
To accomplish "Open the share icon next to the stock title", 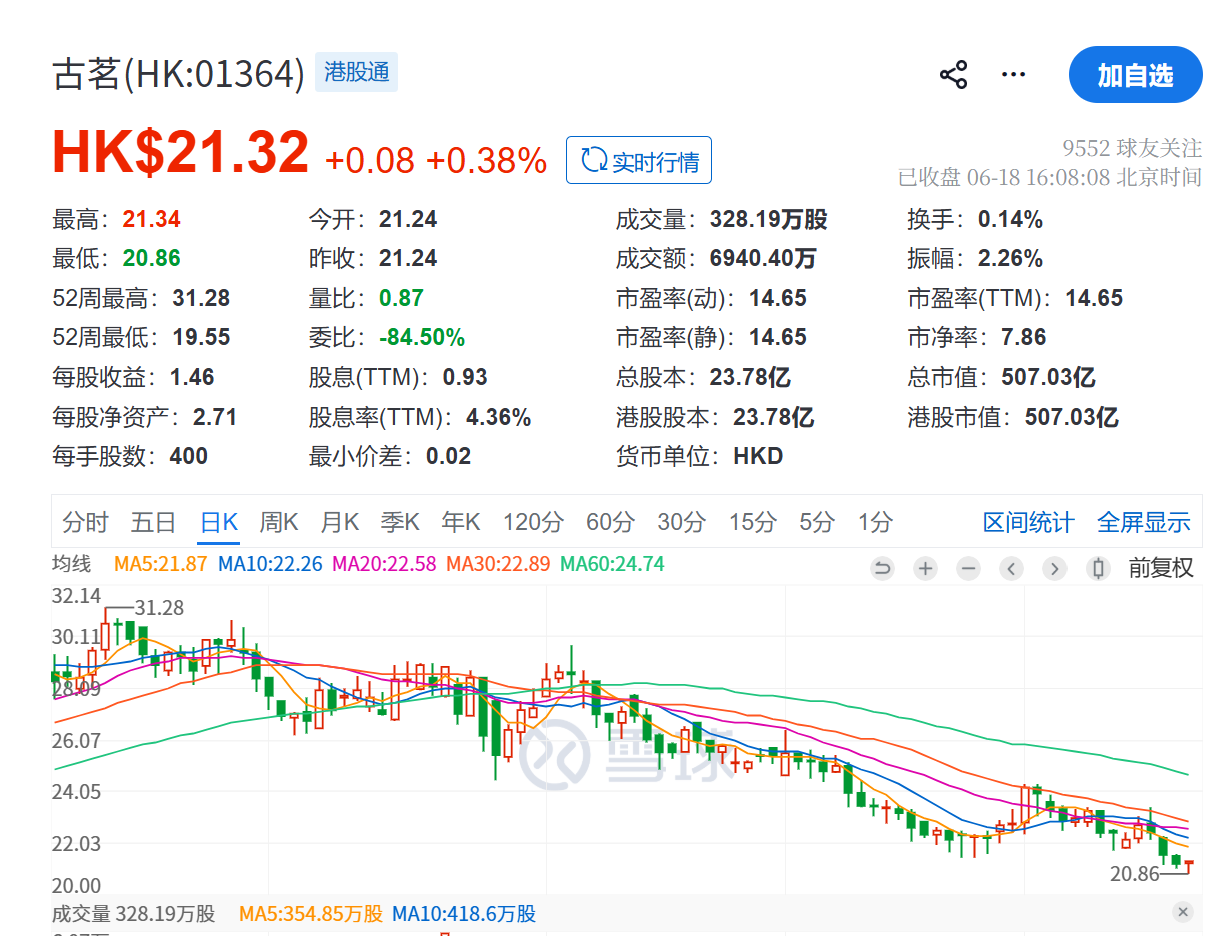I will click(x=953, y=75).
